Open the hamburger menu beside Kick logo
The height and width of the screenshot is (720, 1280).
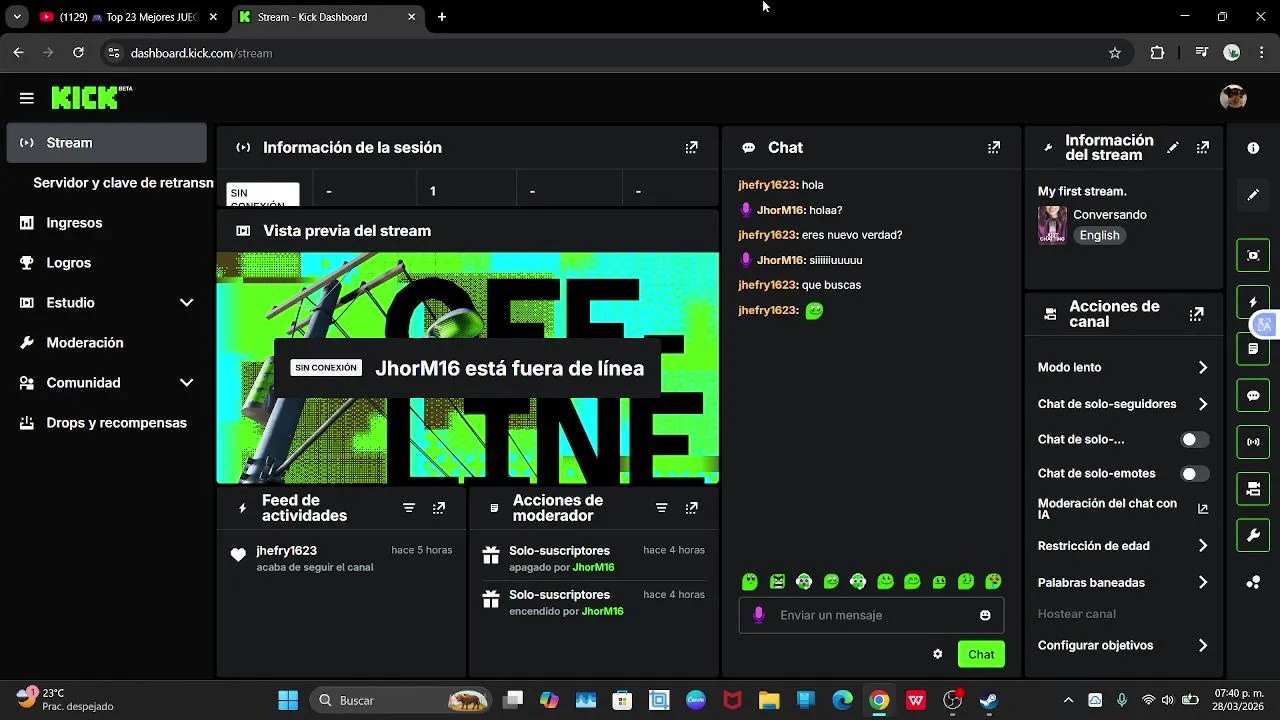pyautogui.click(x=27, y=98)
